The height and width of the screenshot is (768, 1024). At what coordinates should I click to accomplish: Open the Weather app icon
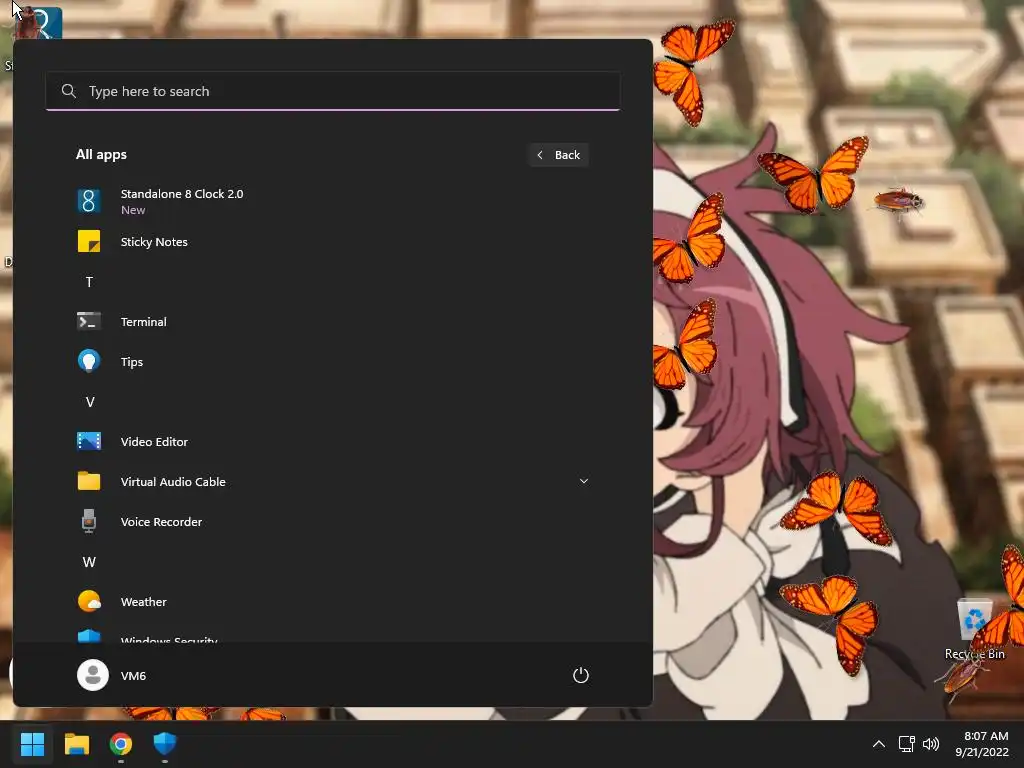89,601
